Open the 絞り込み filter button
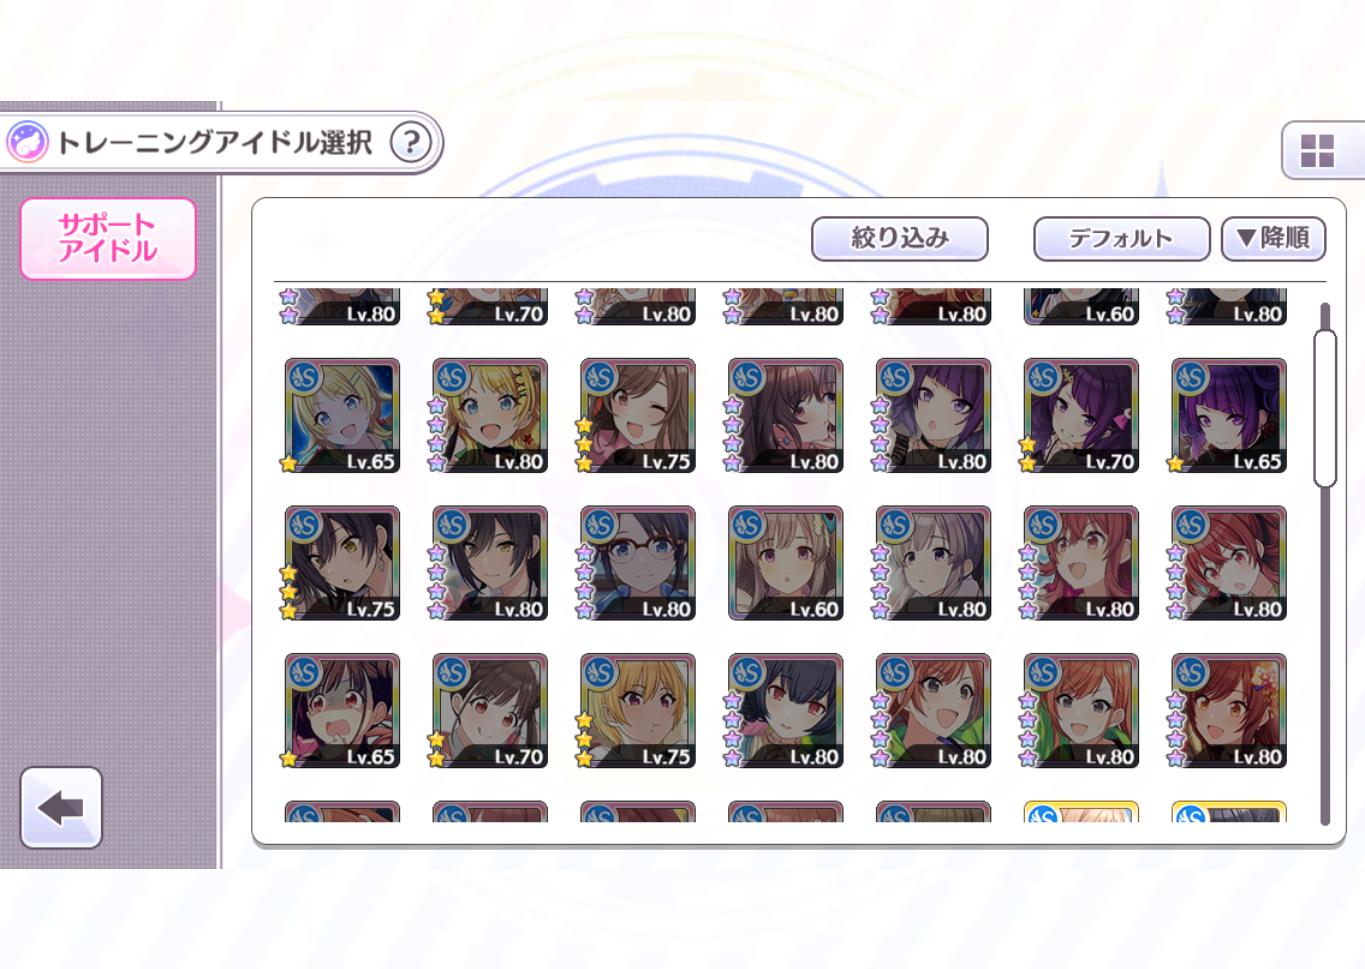 point(900,239)
